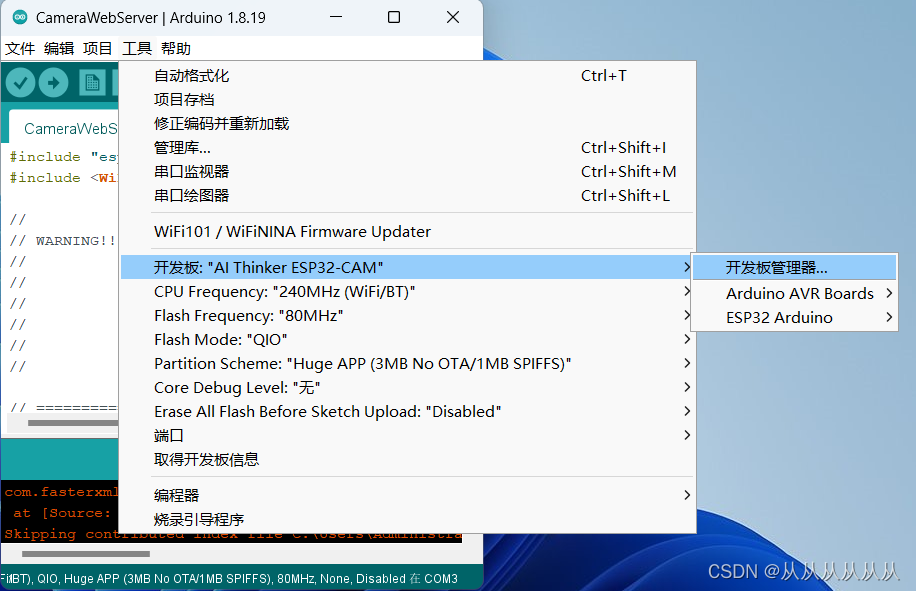Expand 开发板 AI Thinker ESP32-CAM submenu
916x591 pixels.
[x=408, y=267]
